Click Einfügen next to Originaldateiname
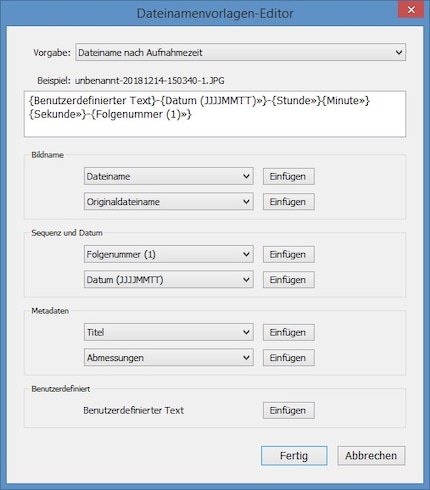Image resolution: width=430 pixels, height=490 pixels. click(288, 202)
